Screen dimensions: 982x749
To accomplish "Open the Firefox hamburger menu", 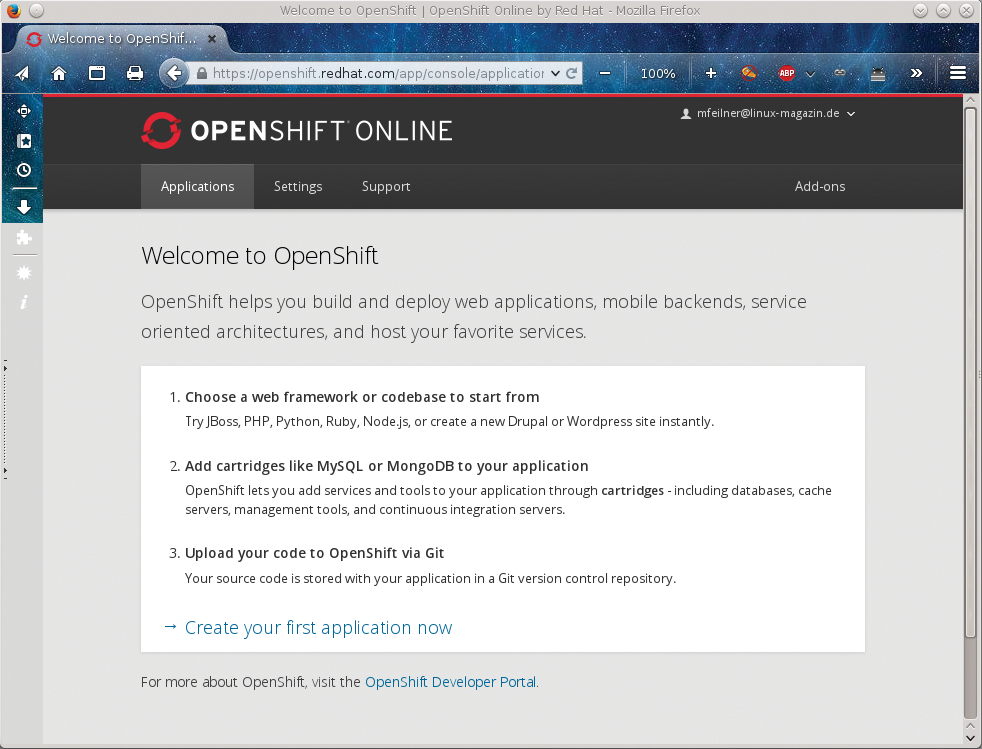I will pyautogui.click(x=957, y=73).
